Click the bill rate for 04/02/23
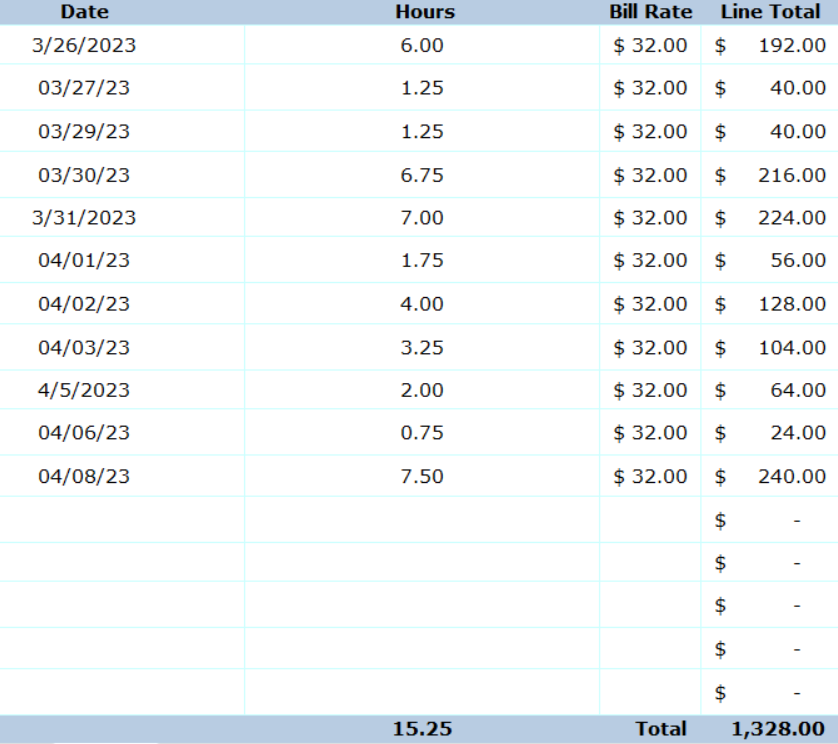This screenshot has width=838, height=744. [651, 304]
